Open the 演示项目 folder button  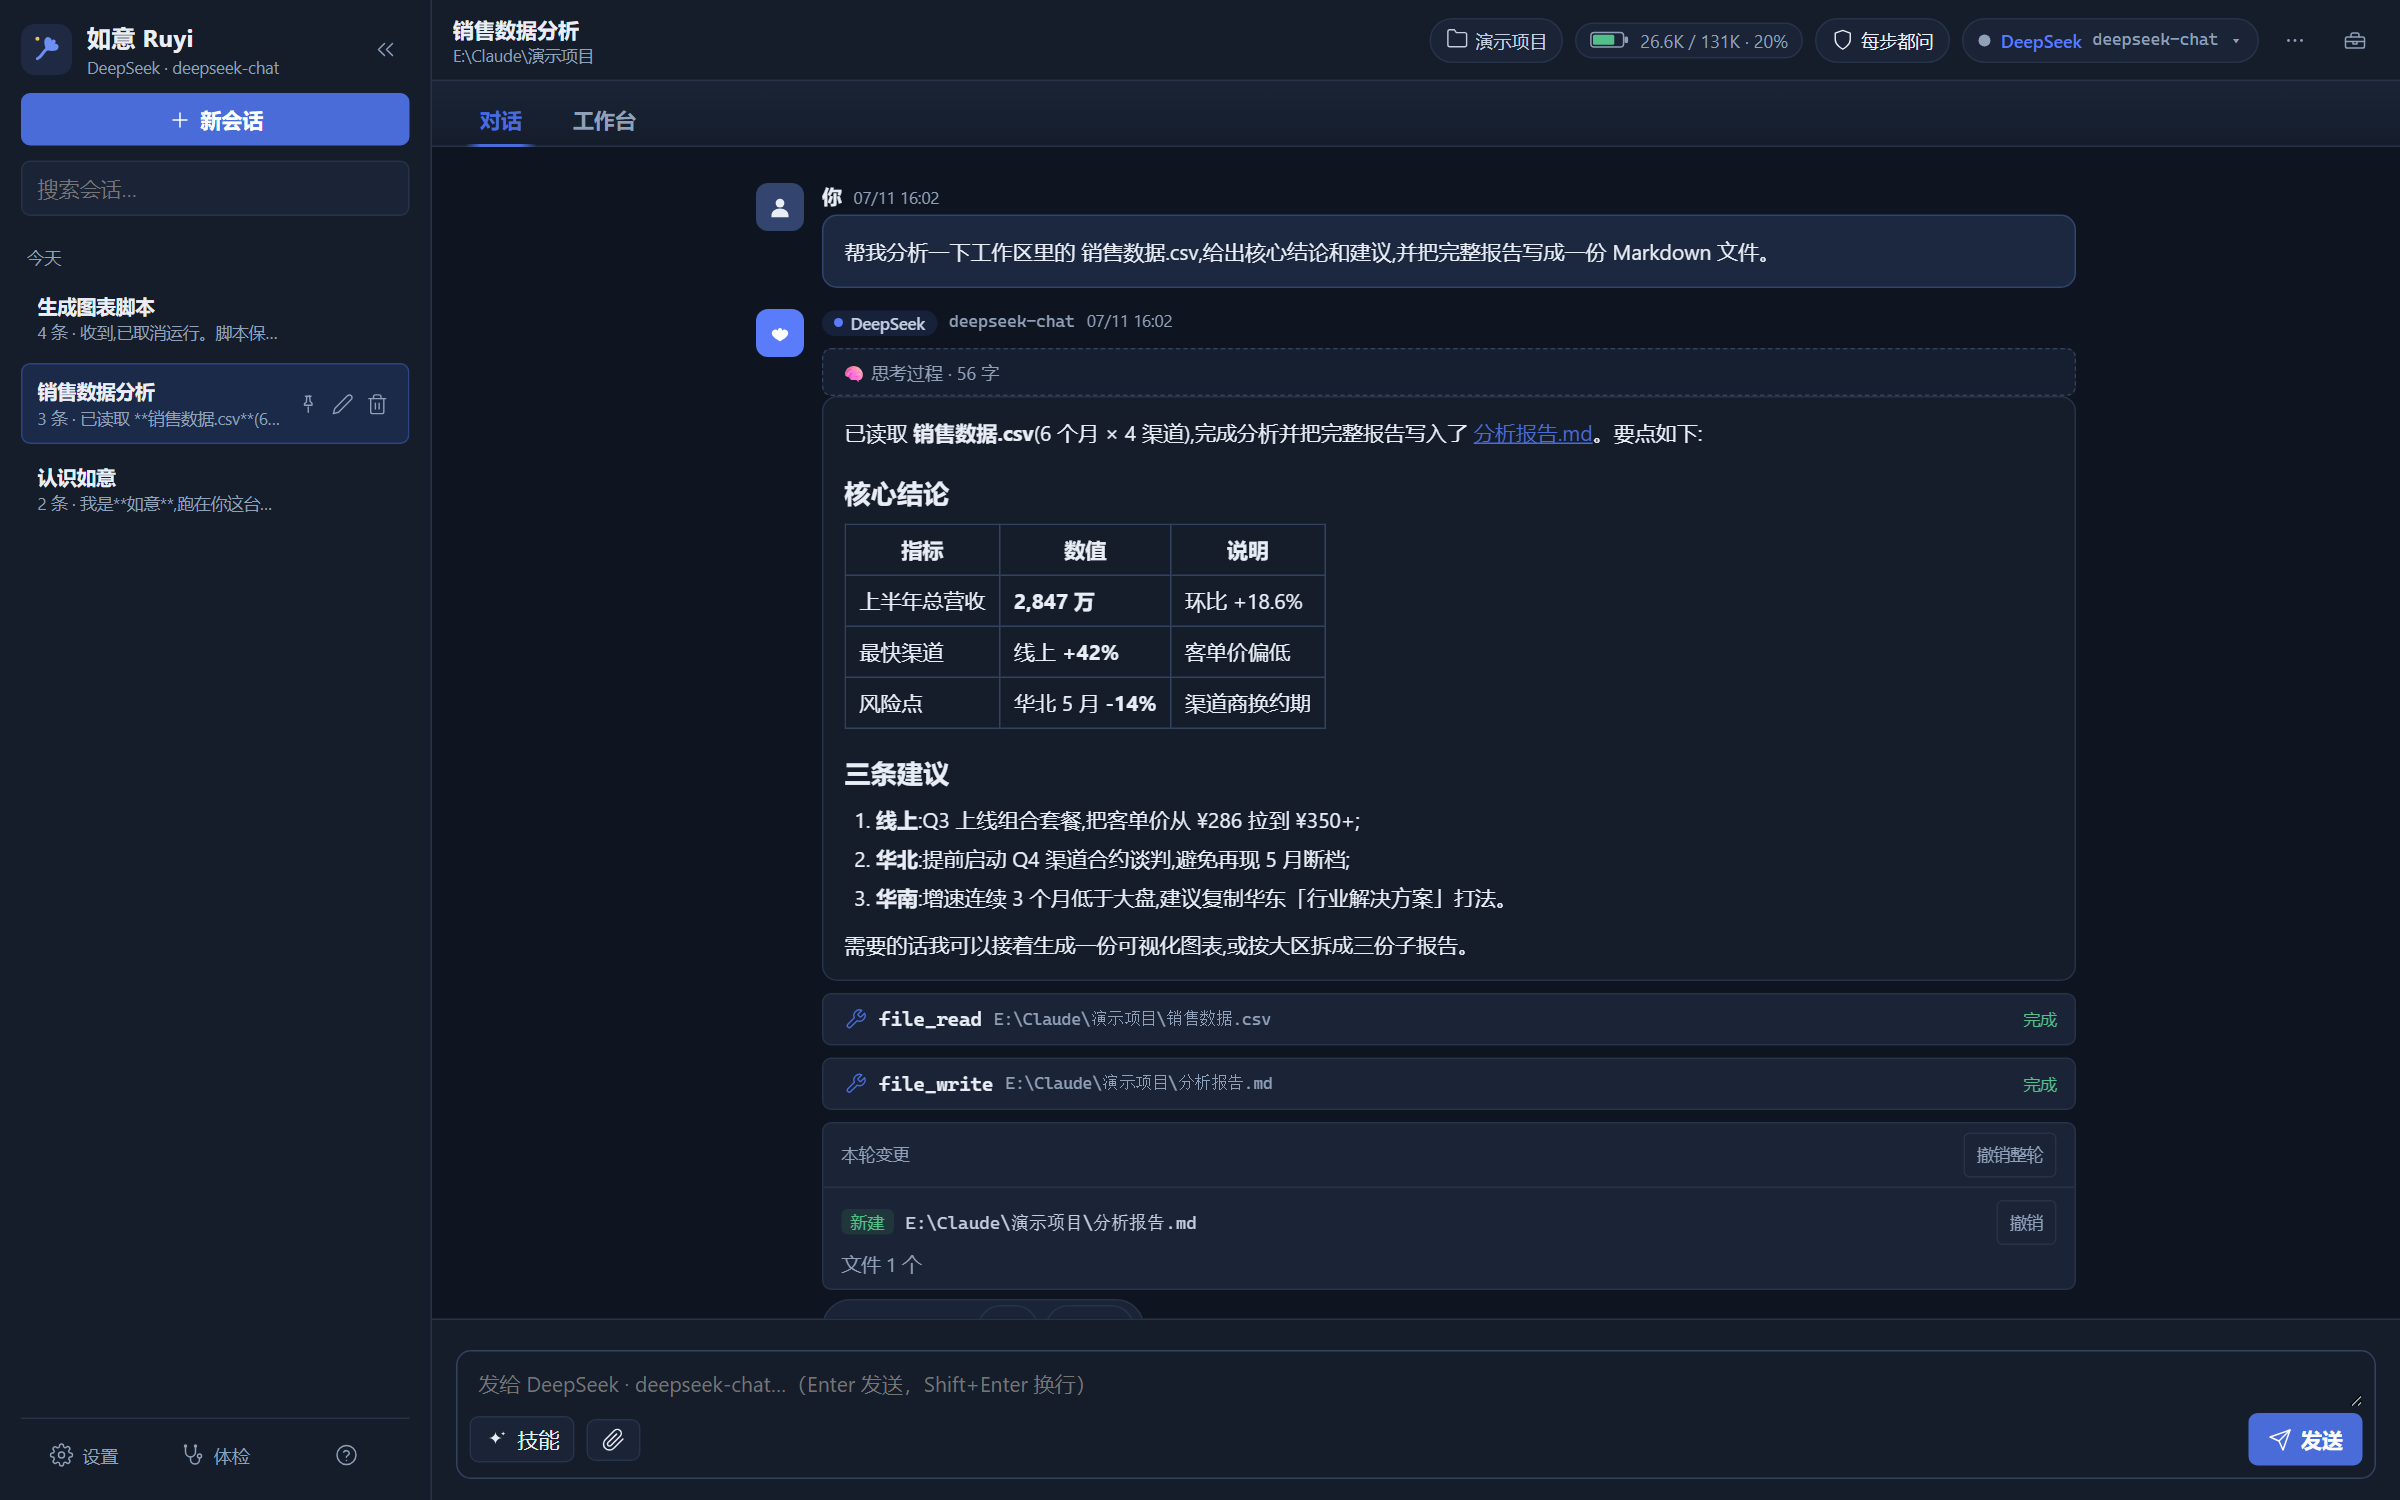tap(1495, 41)
